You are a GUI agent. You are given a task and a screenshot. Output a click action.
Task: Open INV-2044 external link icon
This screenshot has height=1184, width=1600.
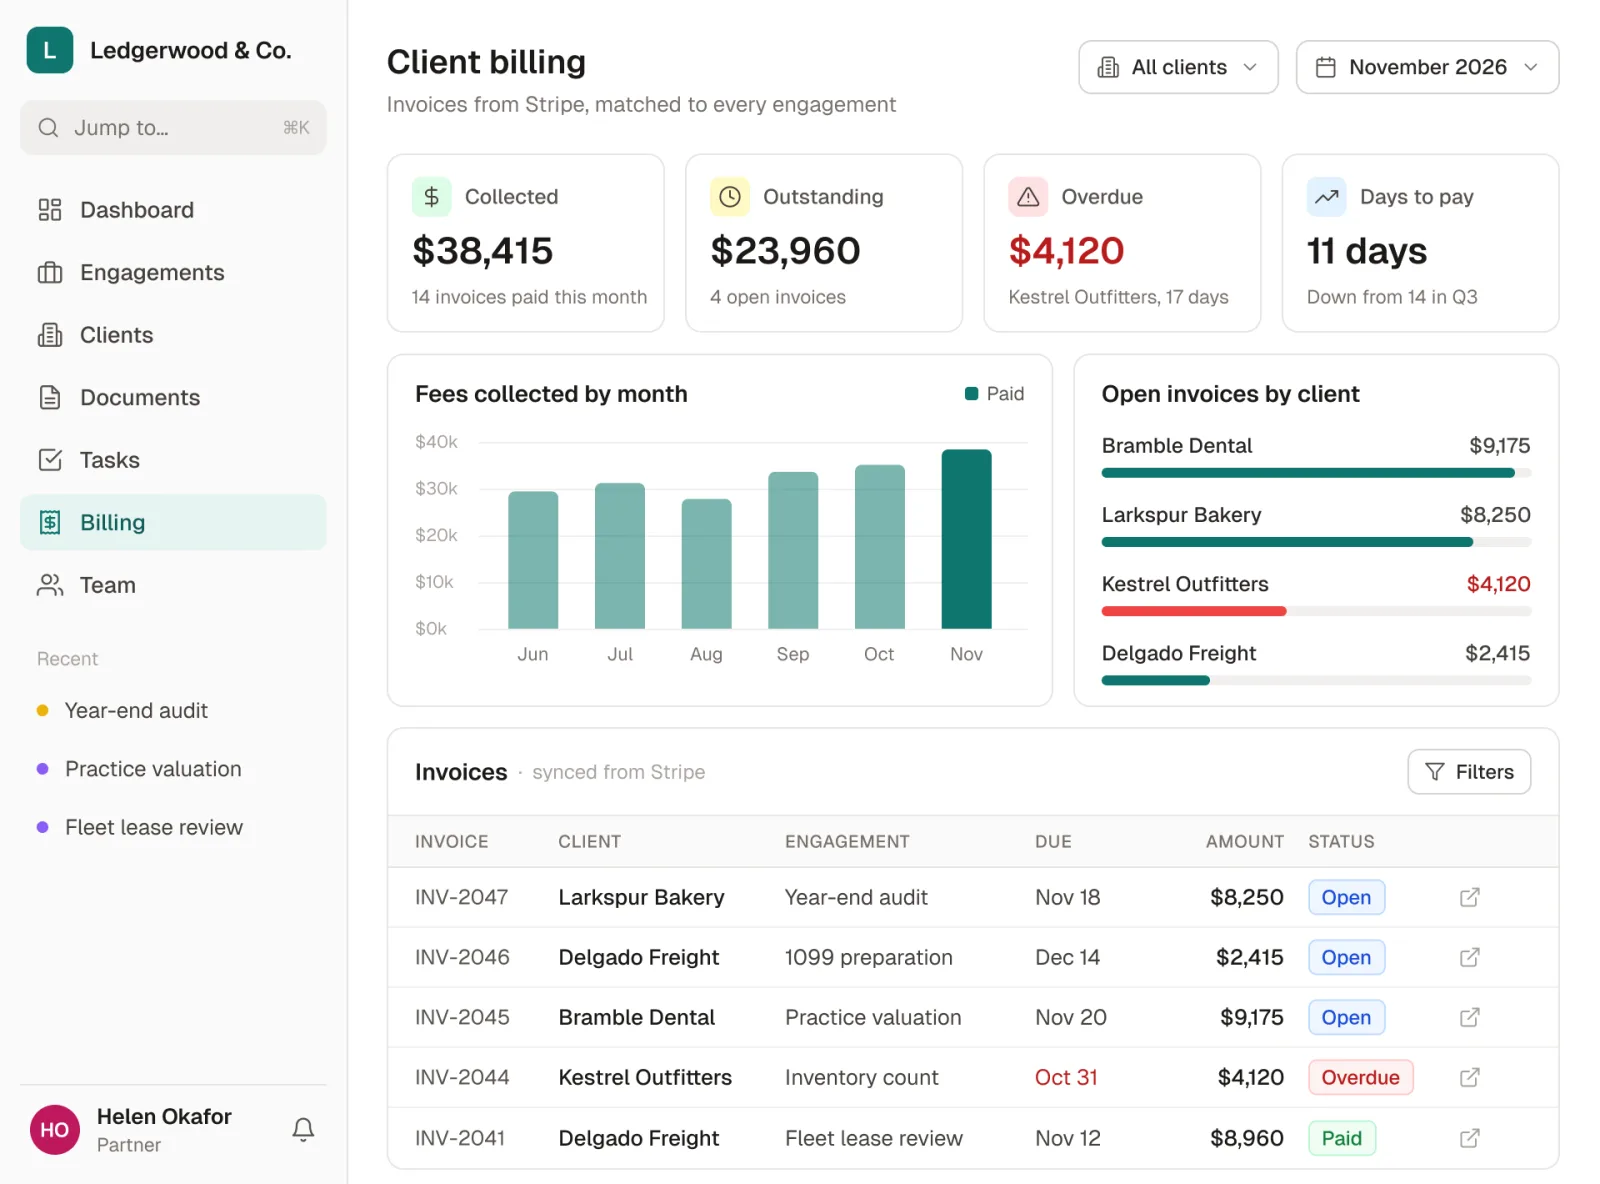1469,1077
